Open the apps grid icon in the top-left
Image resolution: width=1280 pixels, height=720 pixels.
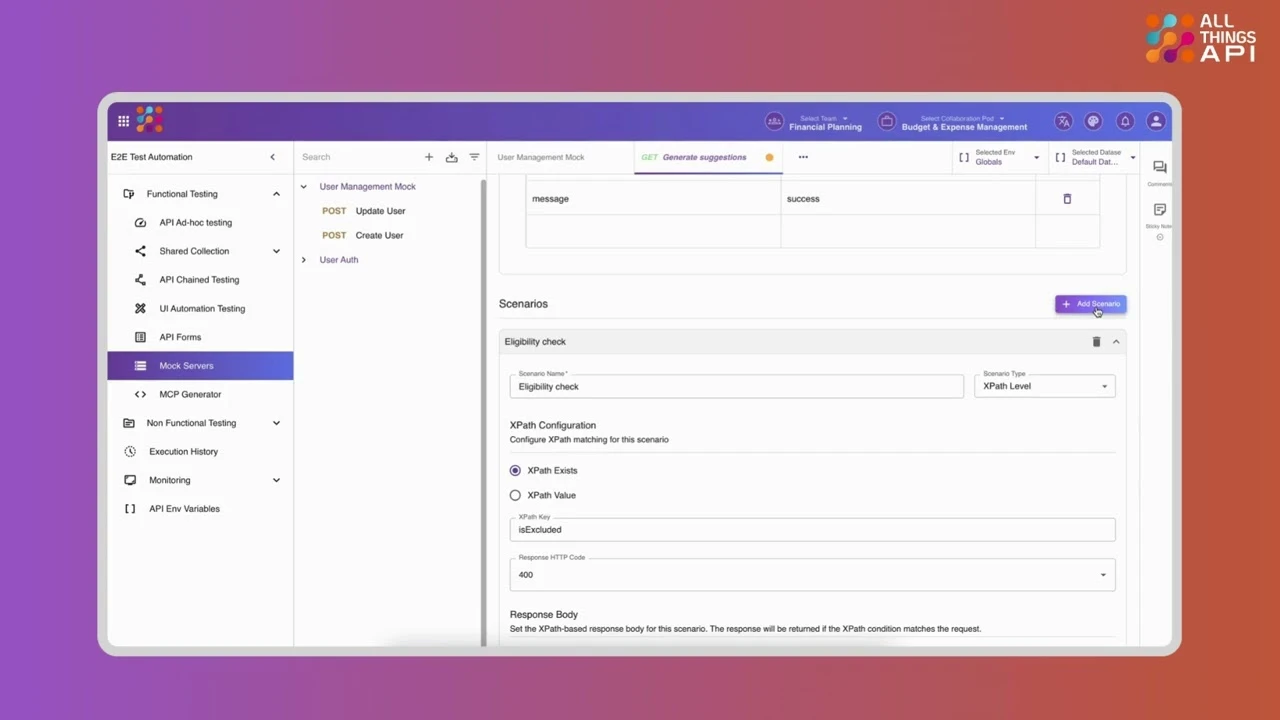pos(123,121)
